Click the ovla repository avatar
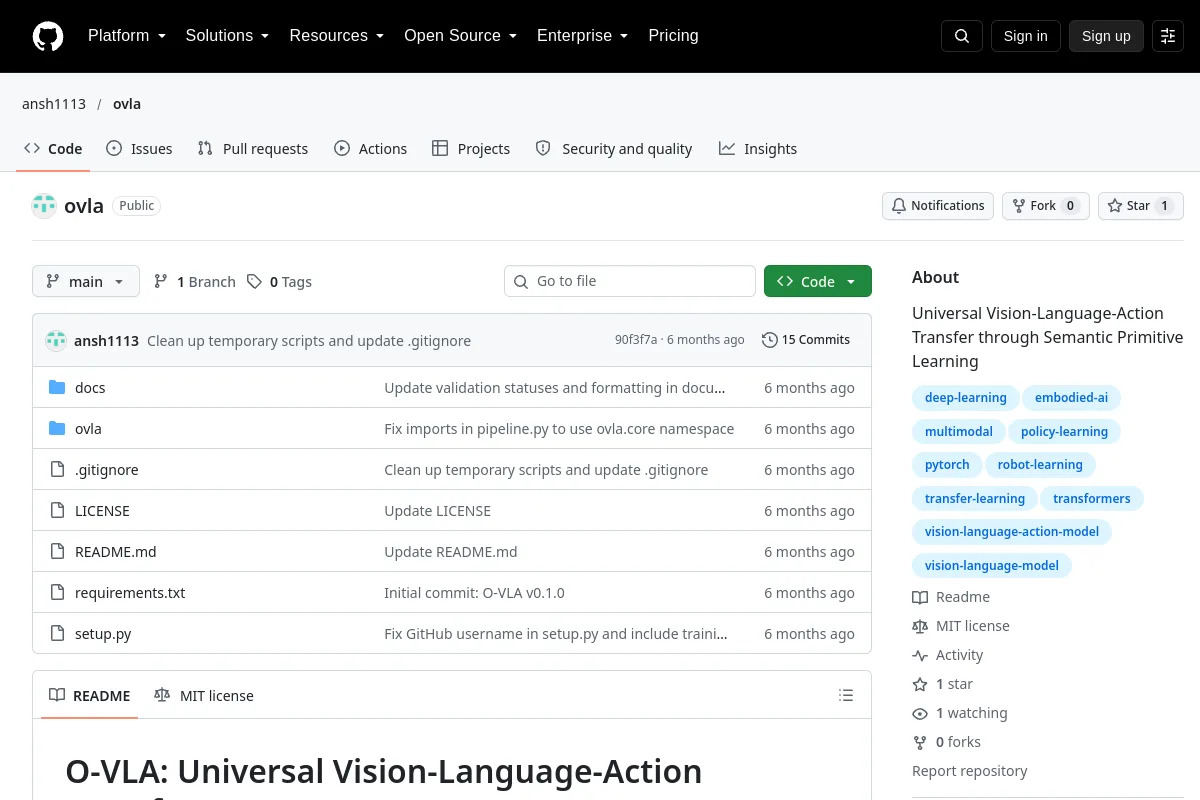 [44, 206]
